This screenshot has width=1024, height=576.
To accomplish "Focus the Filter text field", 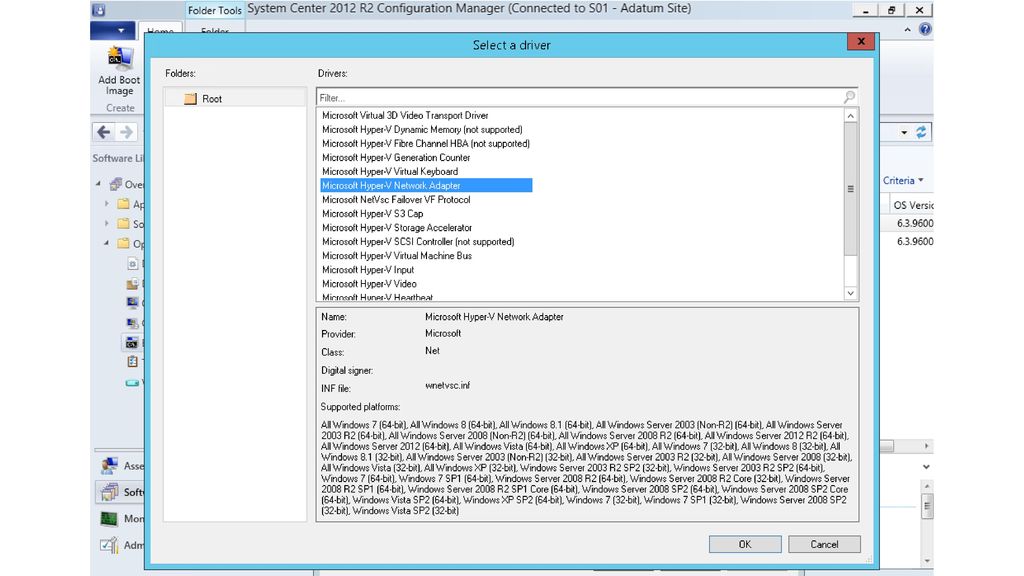I will point(579,98).
